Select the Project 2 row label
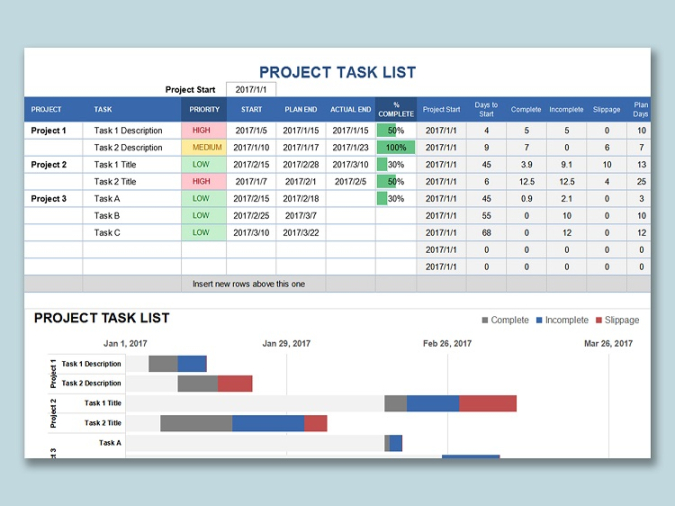Screen dimensions: 675x506 click(x=49, y=165)
